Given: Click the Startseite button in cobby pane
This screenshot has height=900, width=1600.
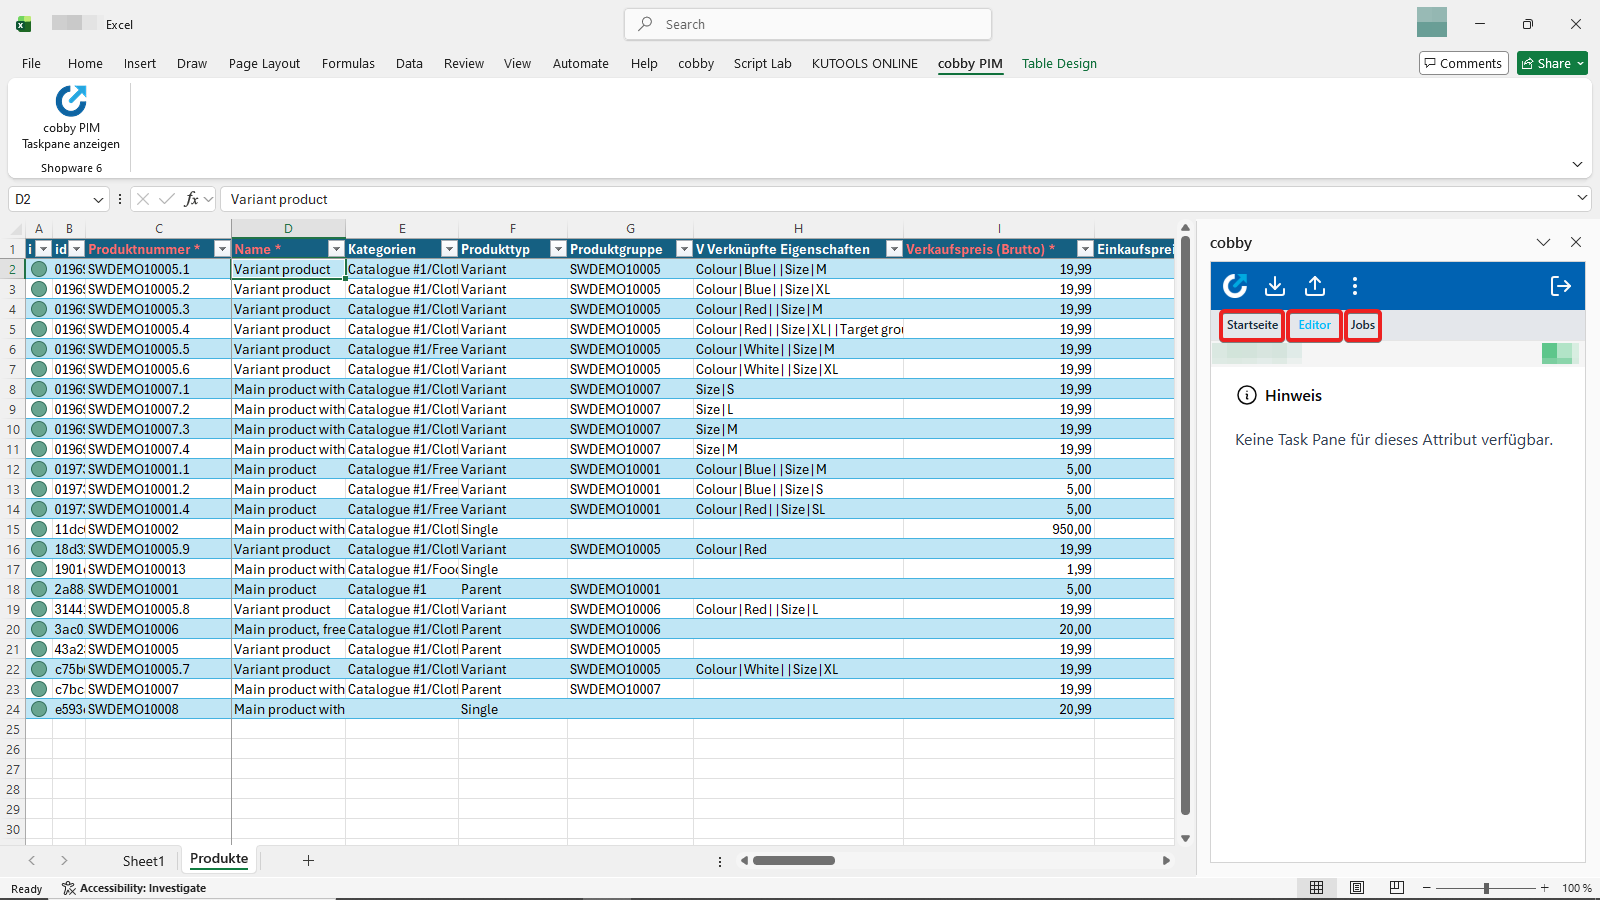Looking at the screenshot, I should [x=1251, y=325].
